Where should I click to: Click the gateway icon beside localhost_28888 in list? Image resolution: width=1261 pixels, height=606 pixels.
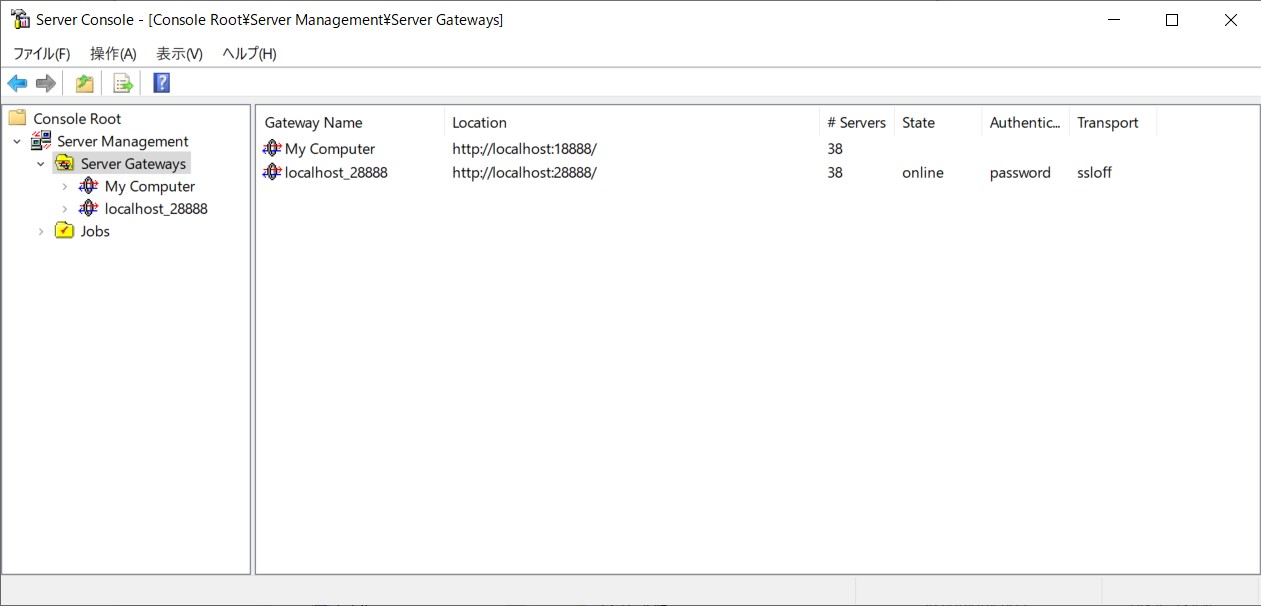[272, 173]
